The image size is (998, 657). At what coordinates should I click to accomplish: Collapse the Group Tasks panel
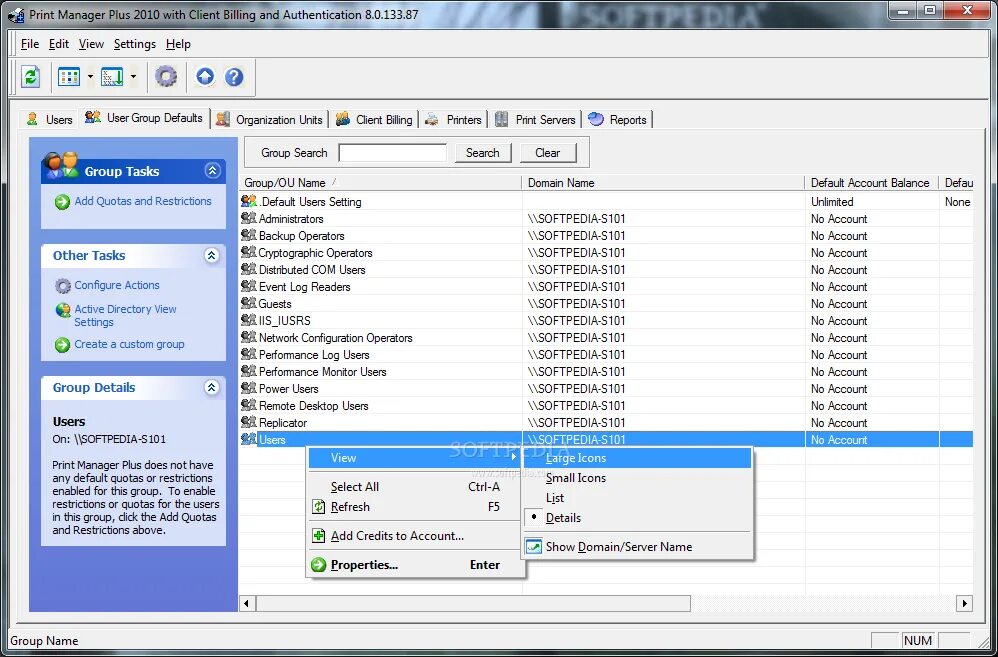click(x=213, y=171)
